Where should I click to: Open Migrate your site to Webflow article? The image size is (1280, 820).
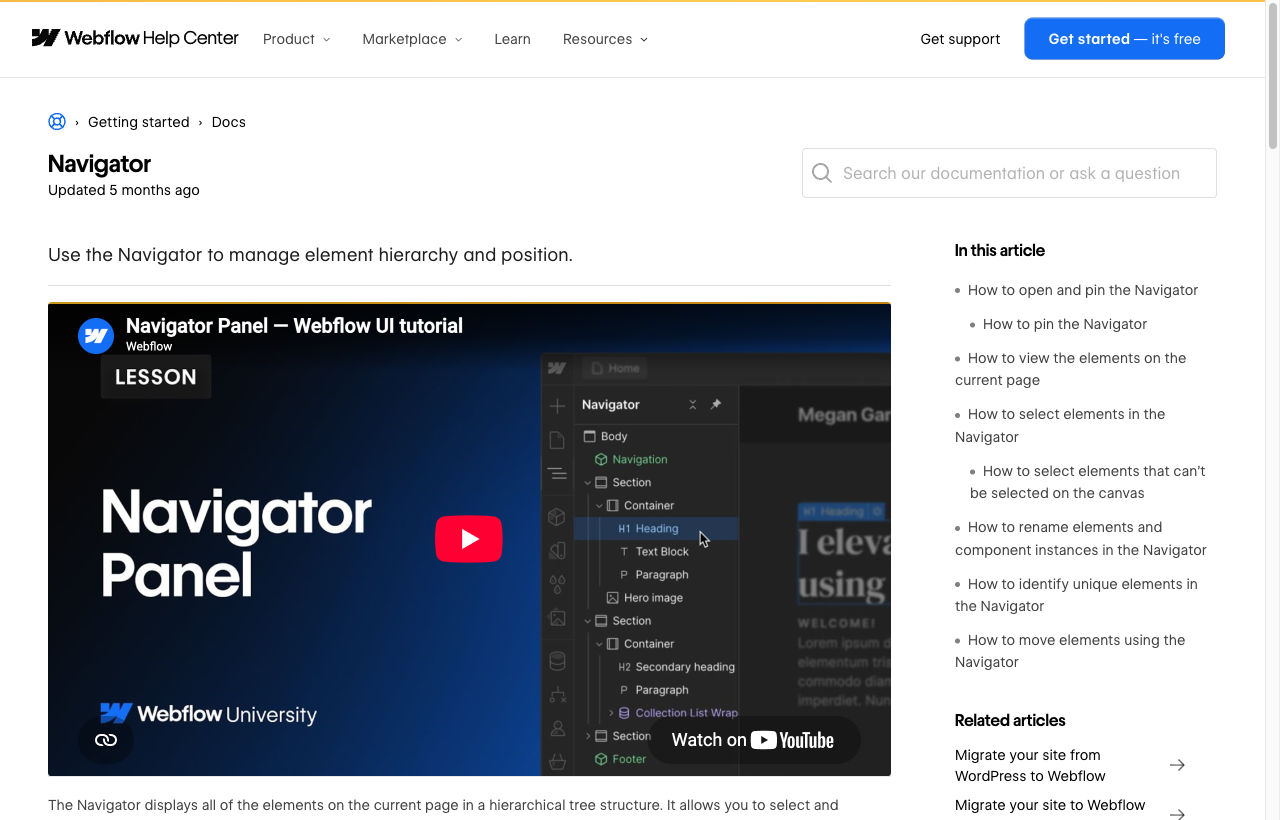(1050, 806)
